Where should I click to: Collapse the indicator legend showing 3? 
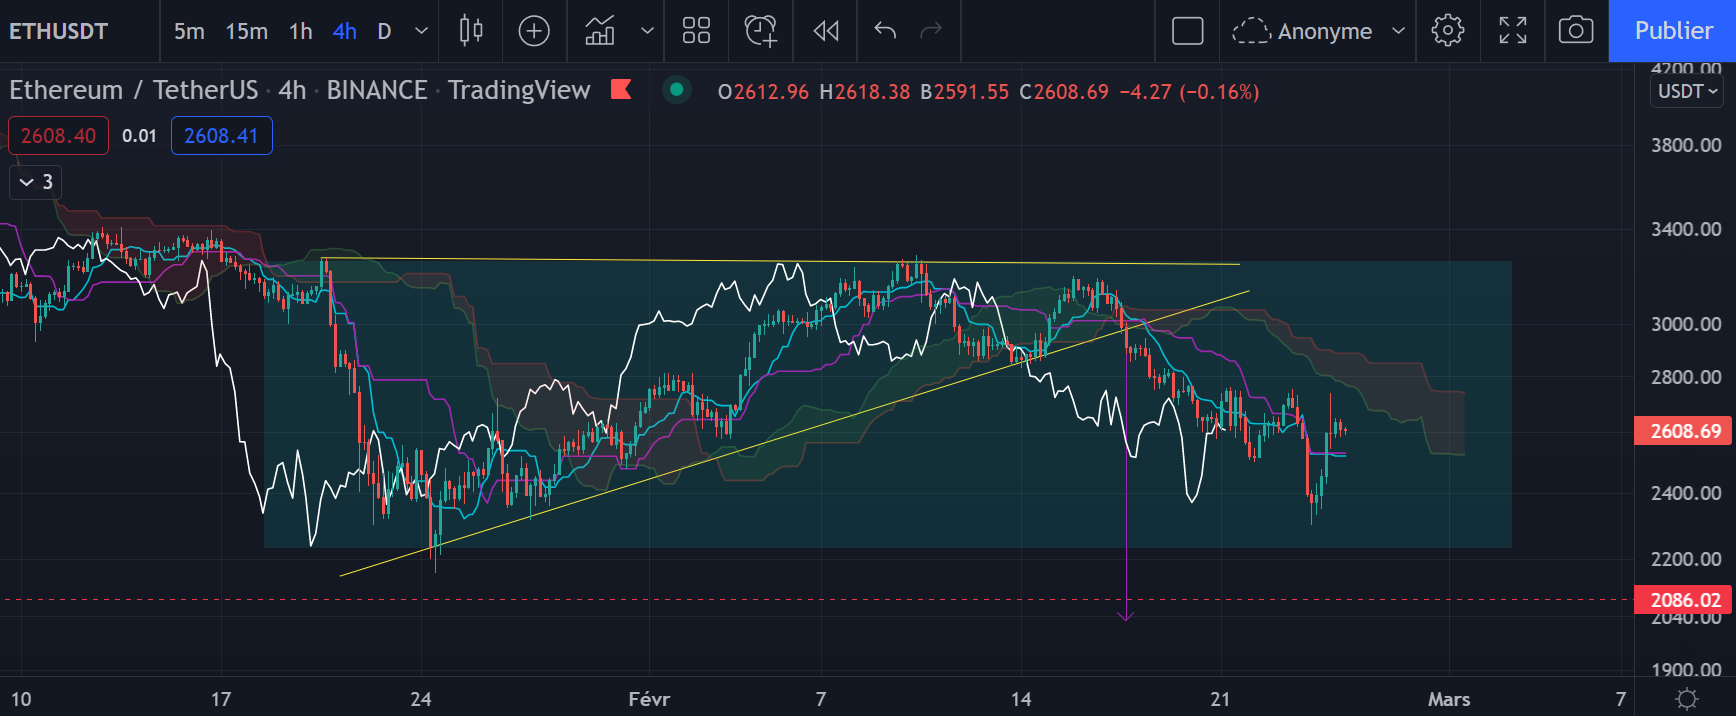click(36, 182)
